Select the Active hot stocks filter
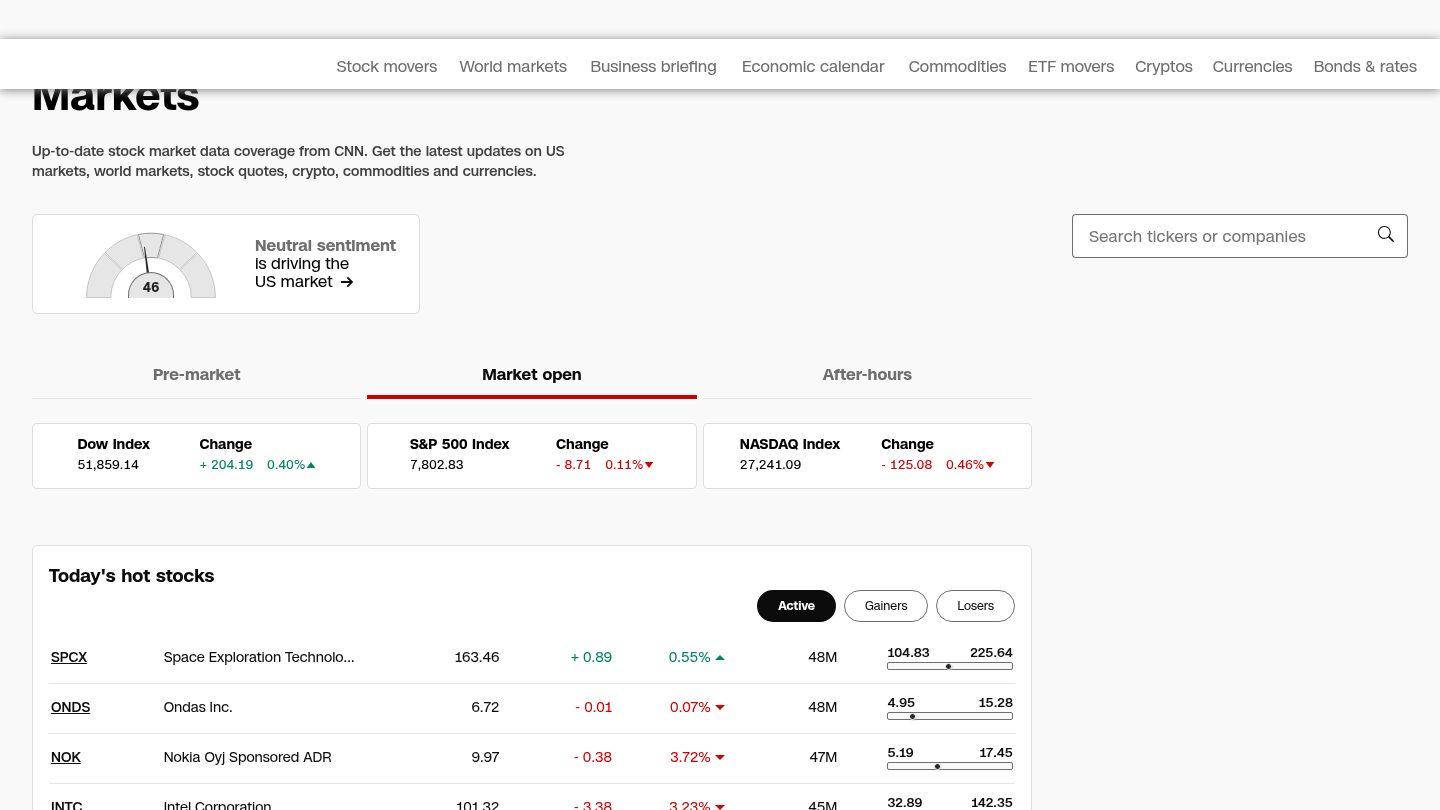The image size is (1440, 810). [796, 606]
